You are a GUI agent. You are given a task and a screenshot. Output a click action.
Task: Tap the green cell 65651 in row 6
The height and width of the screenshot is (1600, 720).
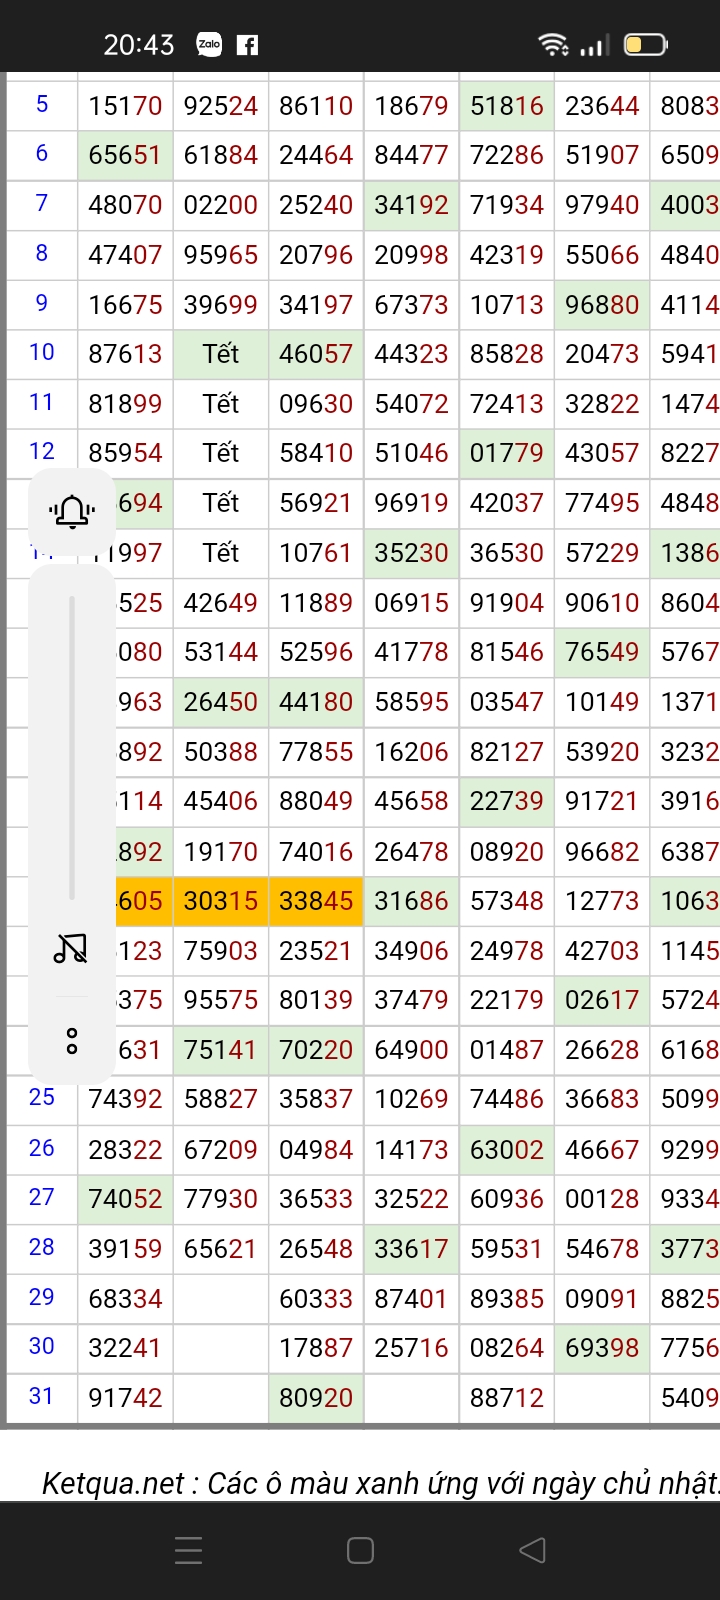(x=125, y=155)
